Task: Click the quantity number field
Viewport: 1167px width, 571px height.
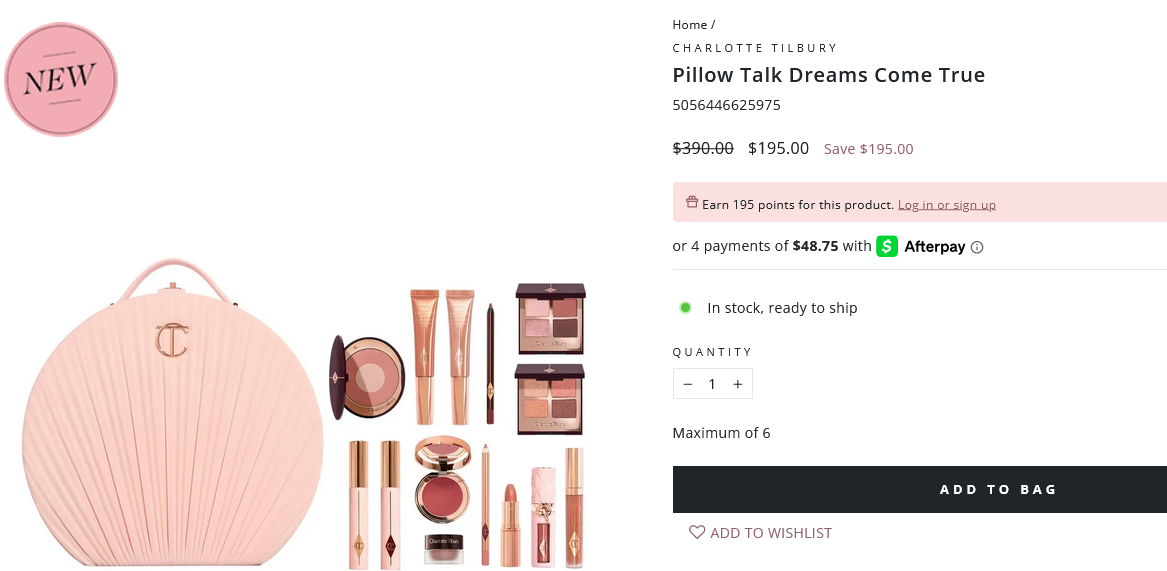Action: [x=712, y=384]
